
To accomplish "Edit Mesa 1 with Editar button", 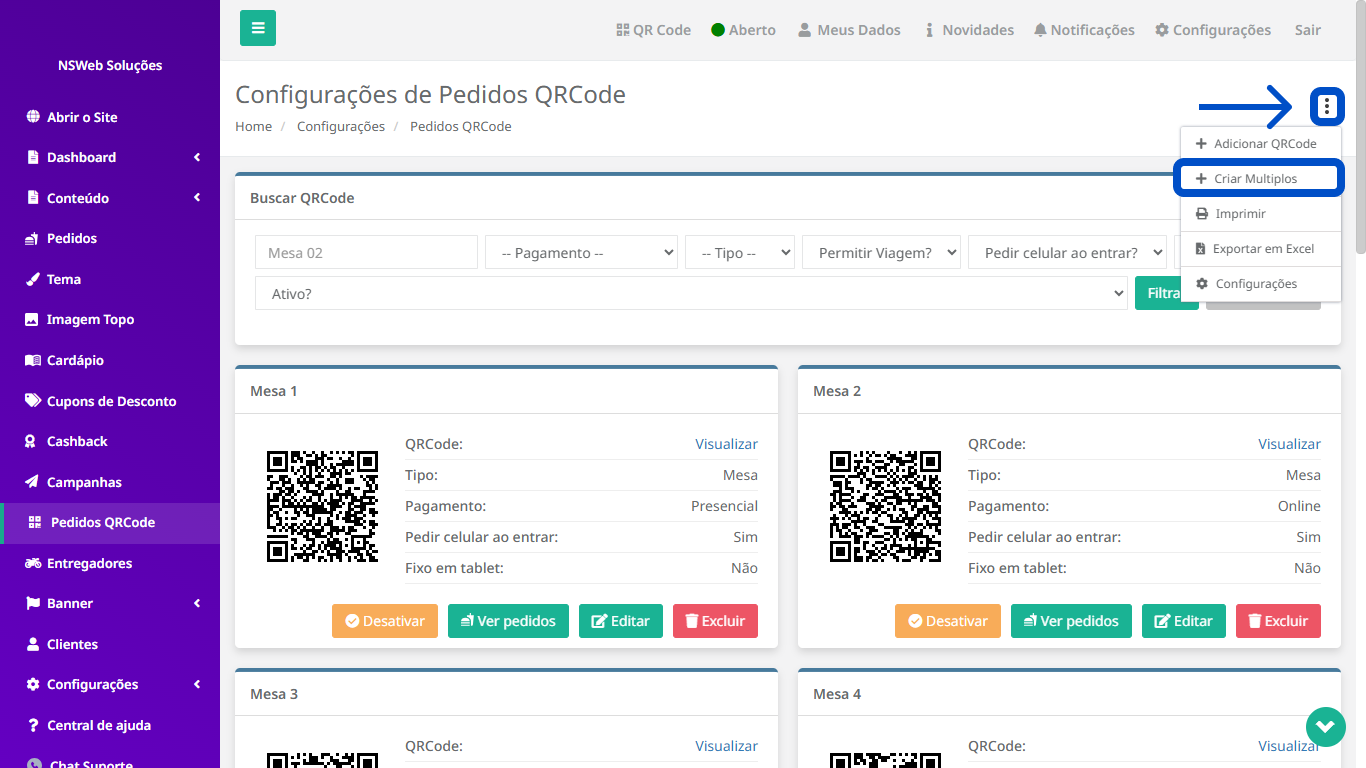I will (621, 621).
